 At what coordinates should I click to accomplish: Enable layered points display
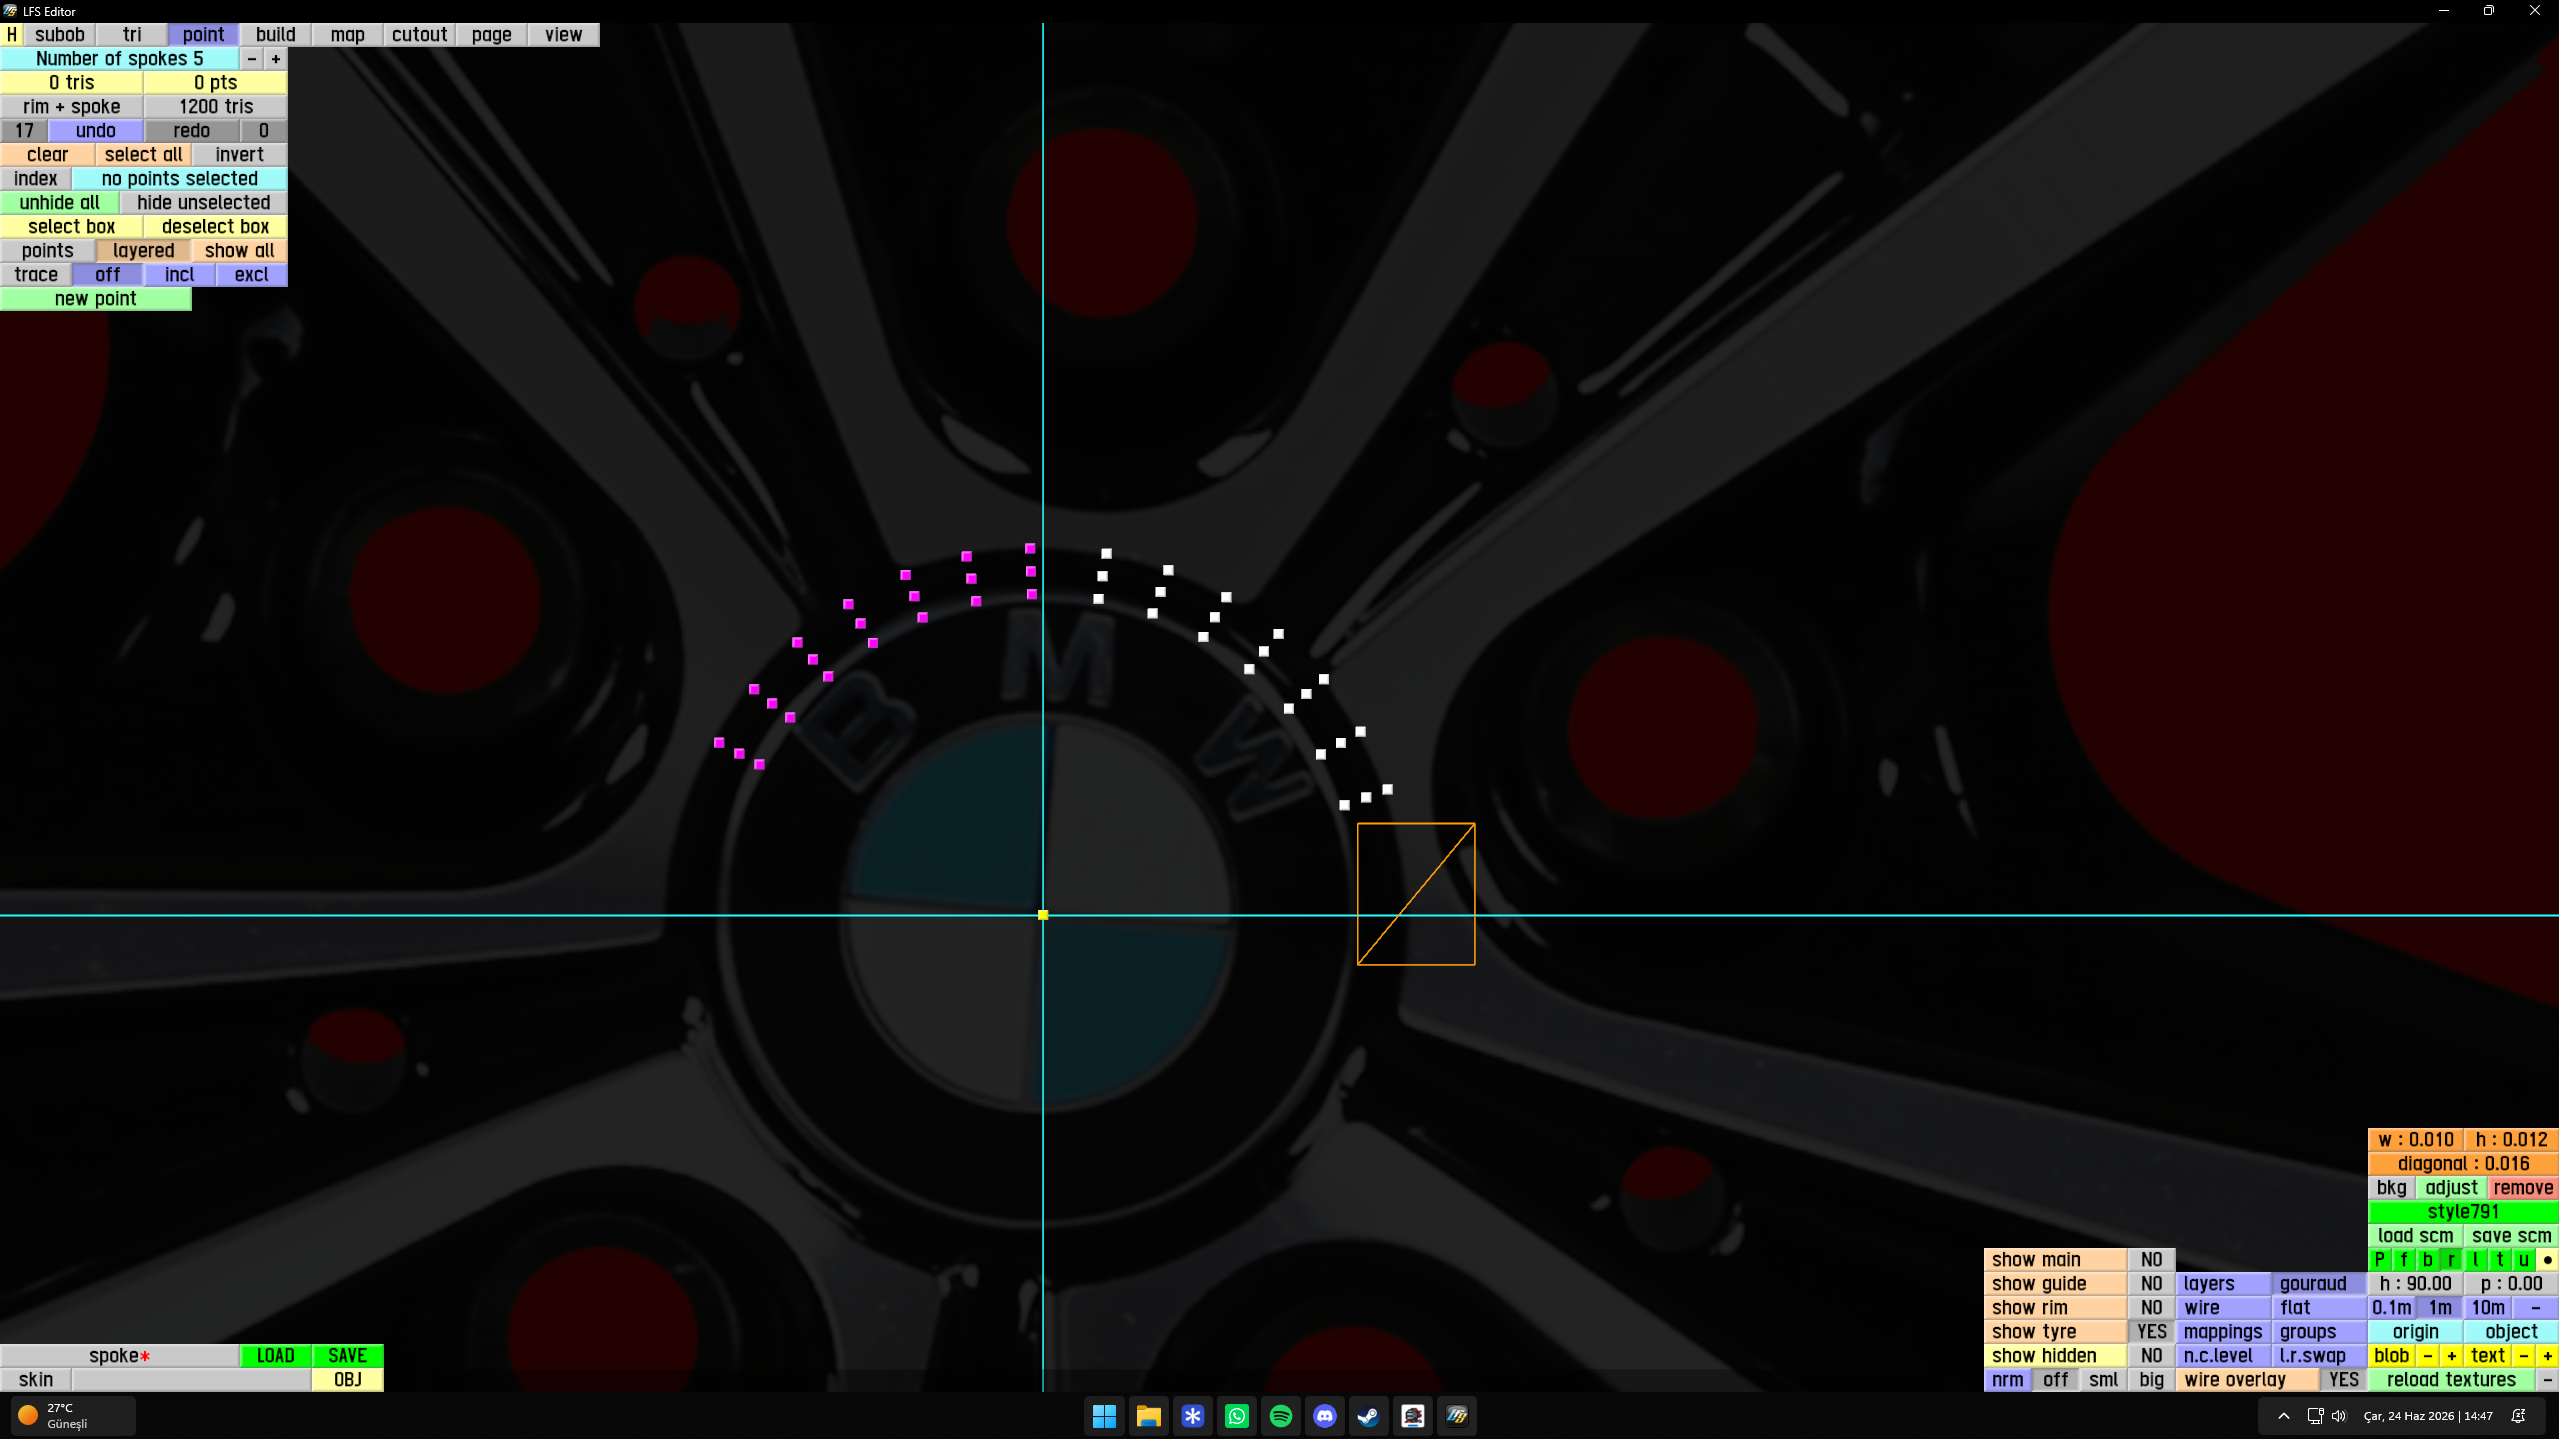pyautogui.click(x=144, y=250)
